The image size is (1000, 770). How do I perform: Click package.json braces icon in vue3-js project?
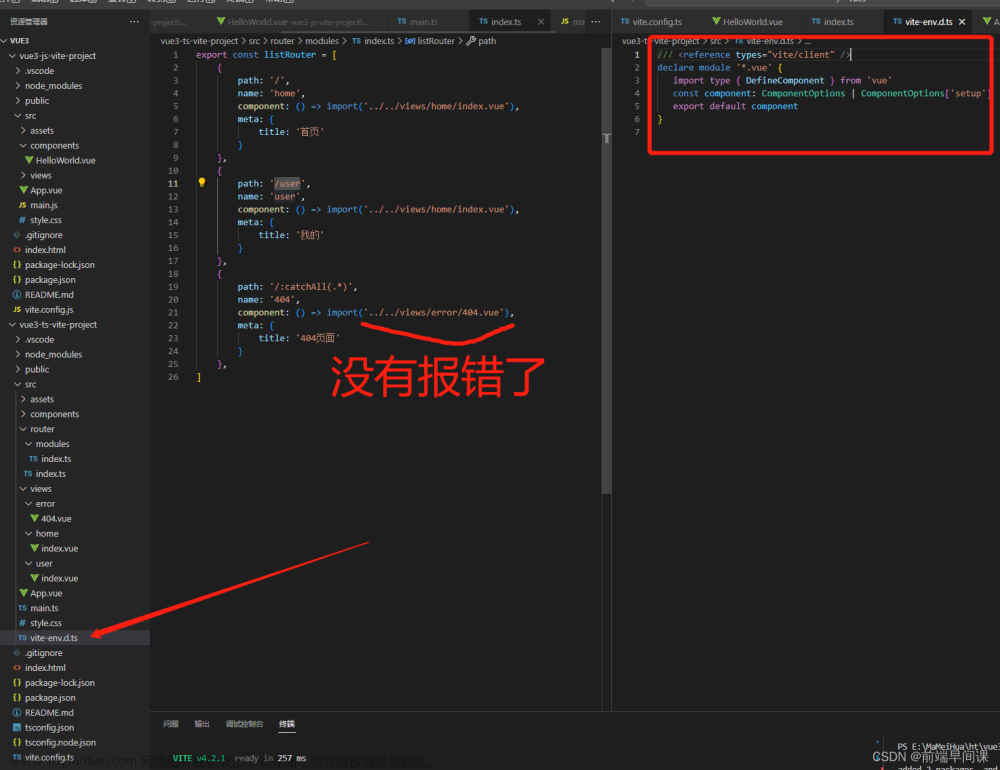17,279
